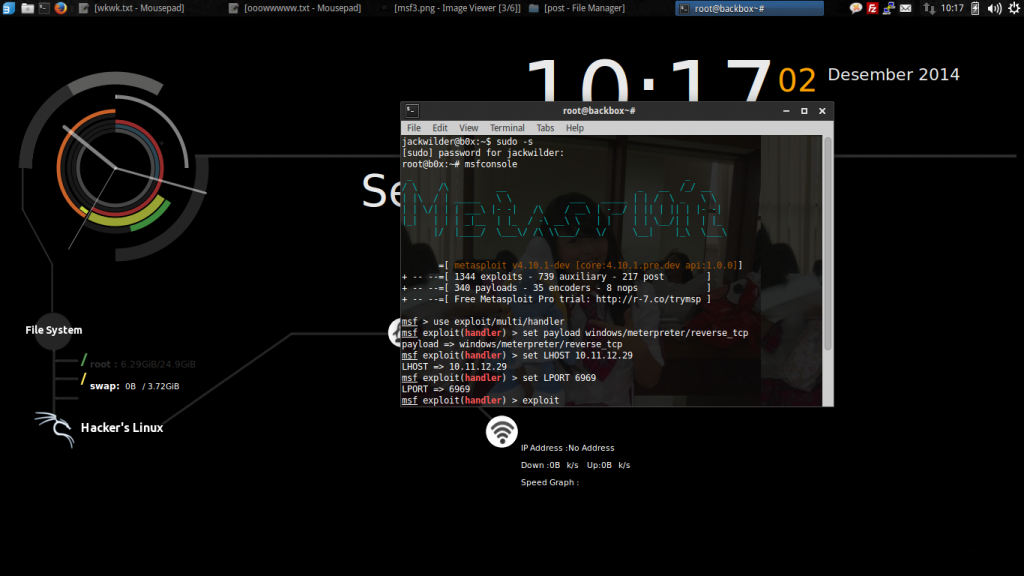This screenshot has width=1024, height=576.
Task: Click the 'swap: 0B / 3.72GiB' text
Action: 134,386
